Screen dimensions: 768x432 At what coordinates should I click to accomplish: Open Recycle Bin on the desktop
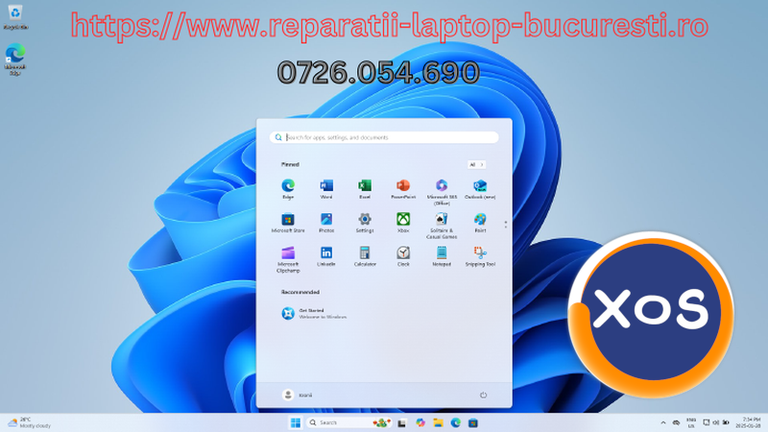[15, 22]
